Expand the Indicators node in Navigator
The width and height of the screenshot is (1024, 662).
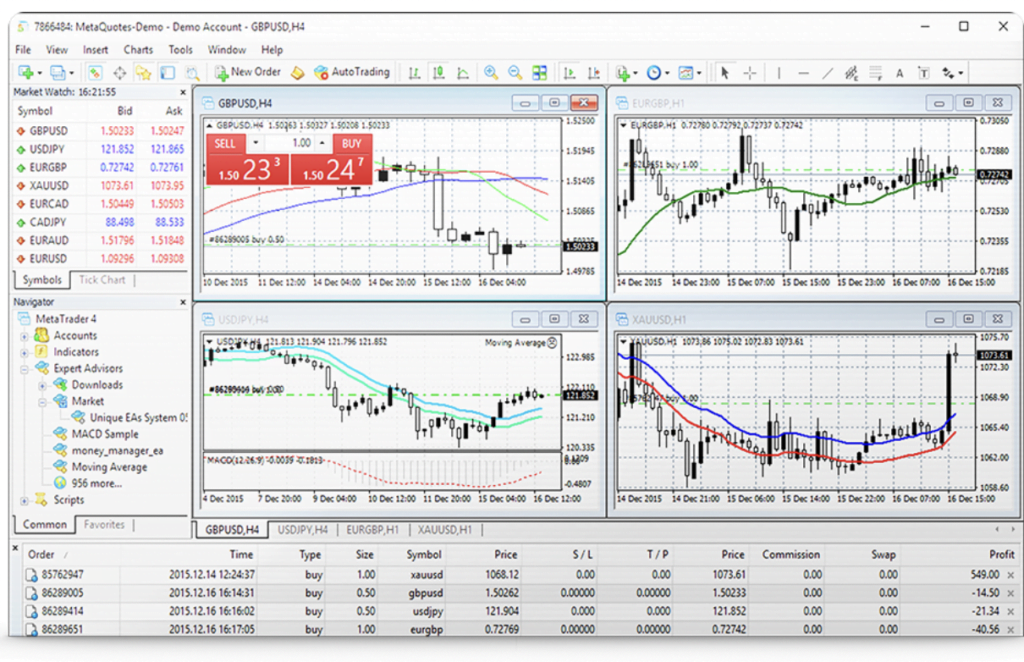(24, 353)
